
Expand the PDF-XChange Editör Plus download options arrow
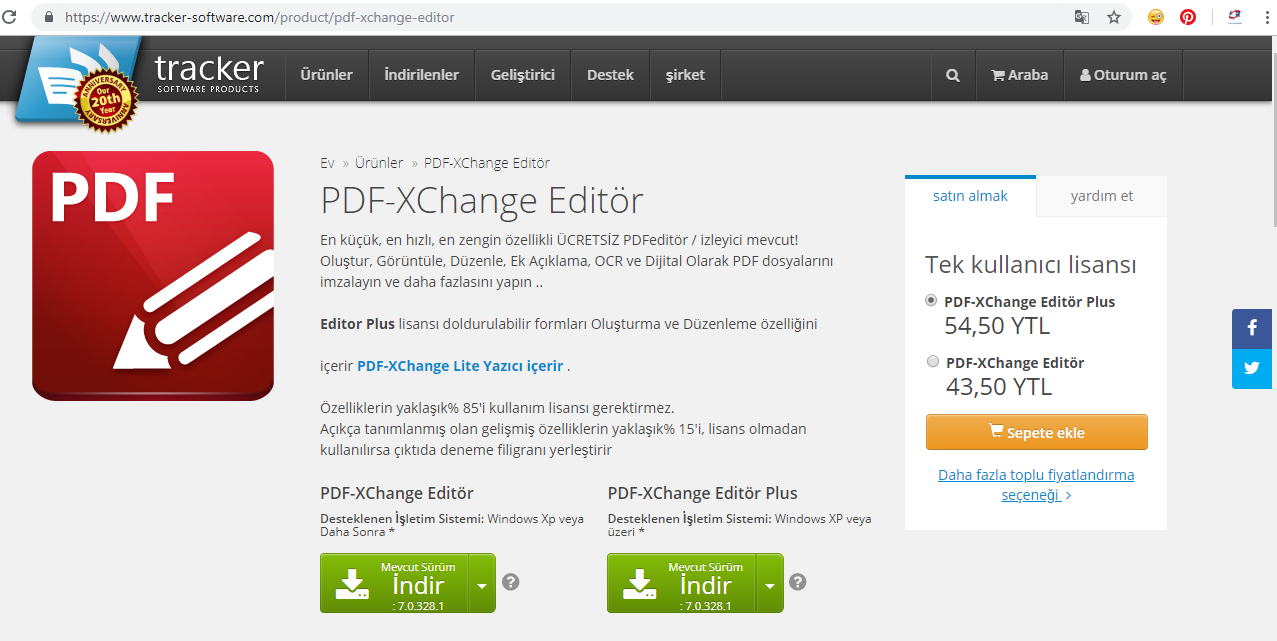[x=770, y=584]
